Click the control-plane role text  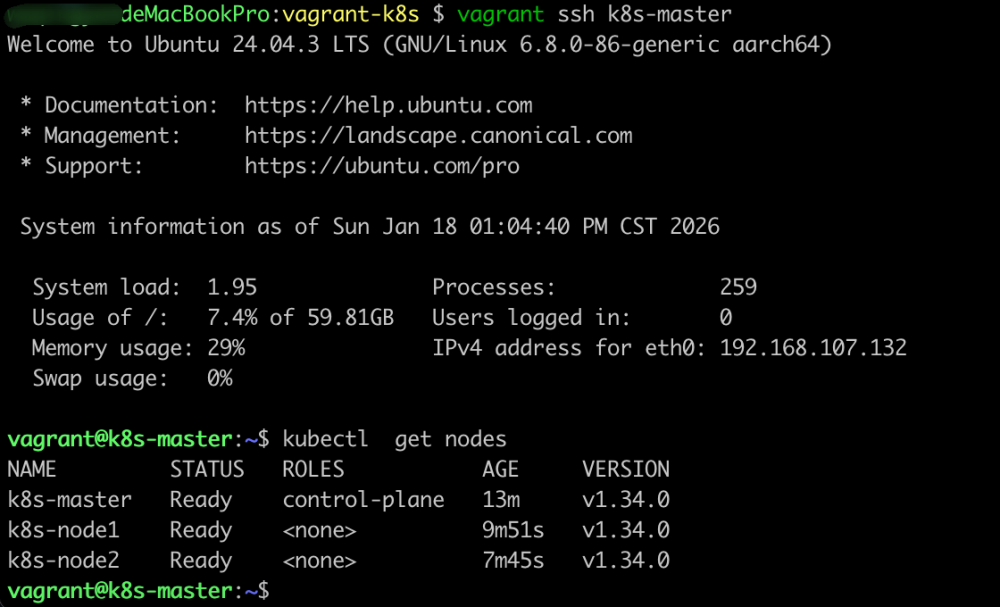pyautogui.click(x=363, y=500)
